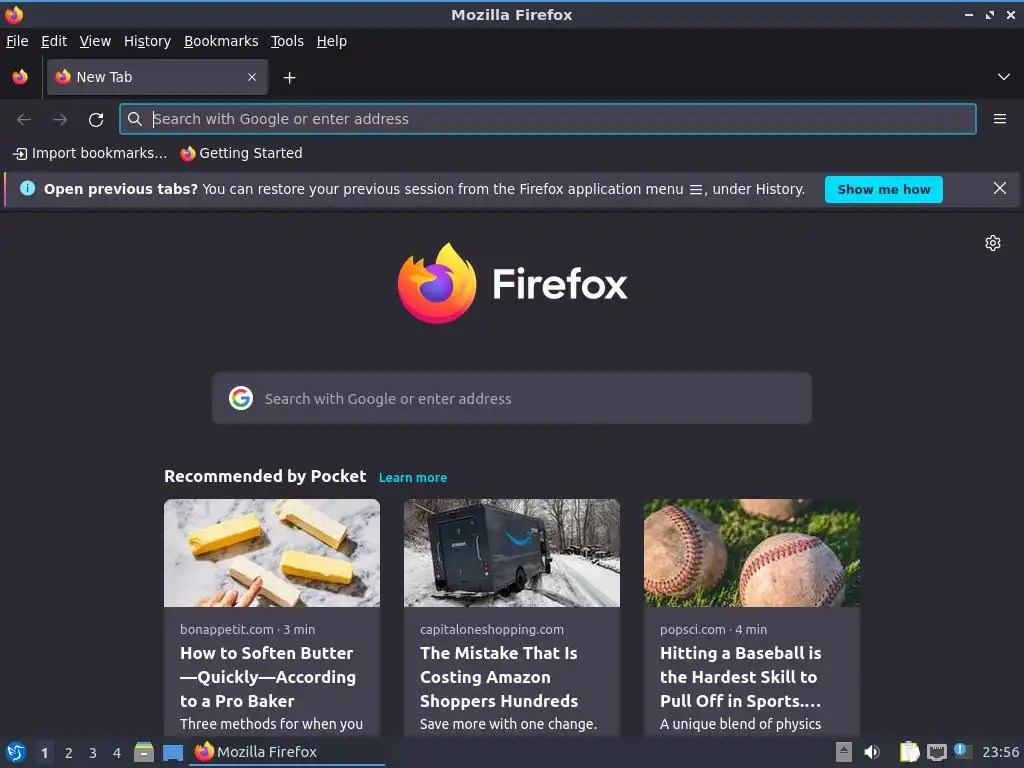The width and height of the screenshot is (1024, 768).
Task: Focus the top URL address bar
Action: click(547, 119)
